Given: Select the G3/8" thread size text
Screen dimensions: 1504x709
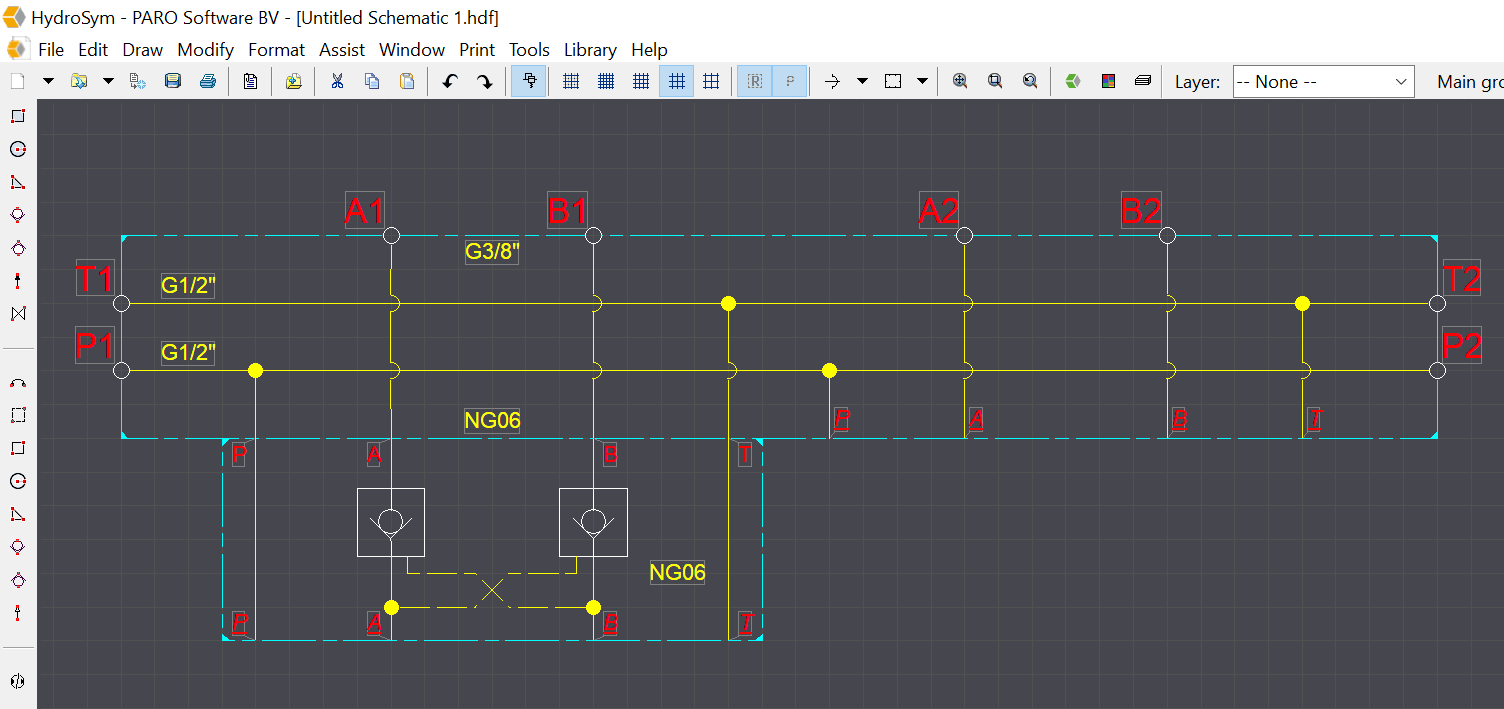Looking at the screenshot, I should tap(492, 251).
